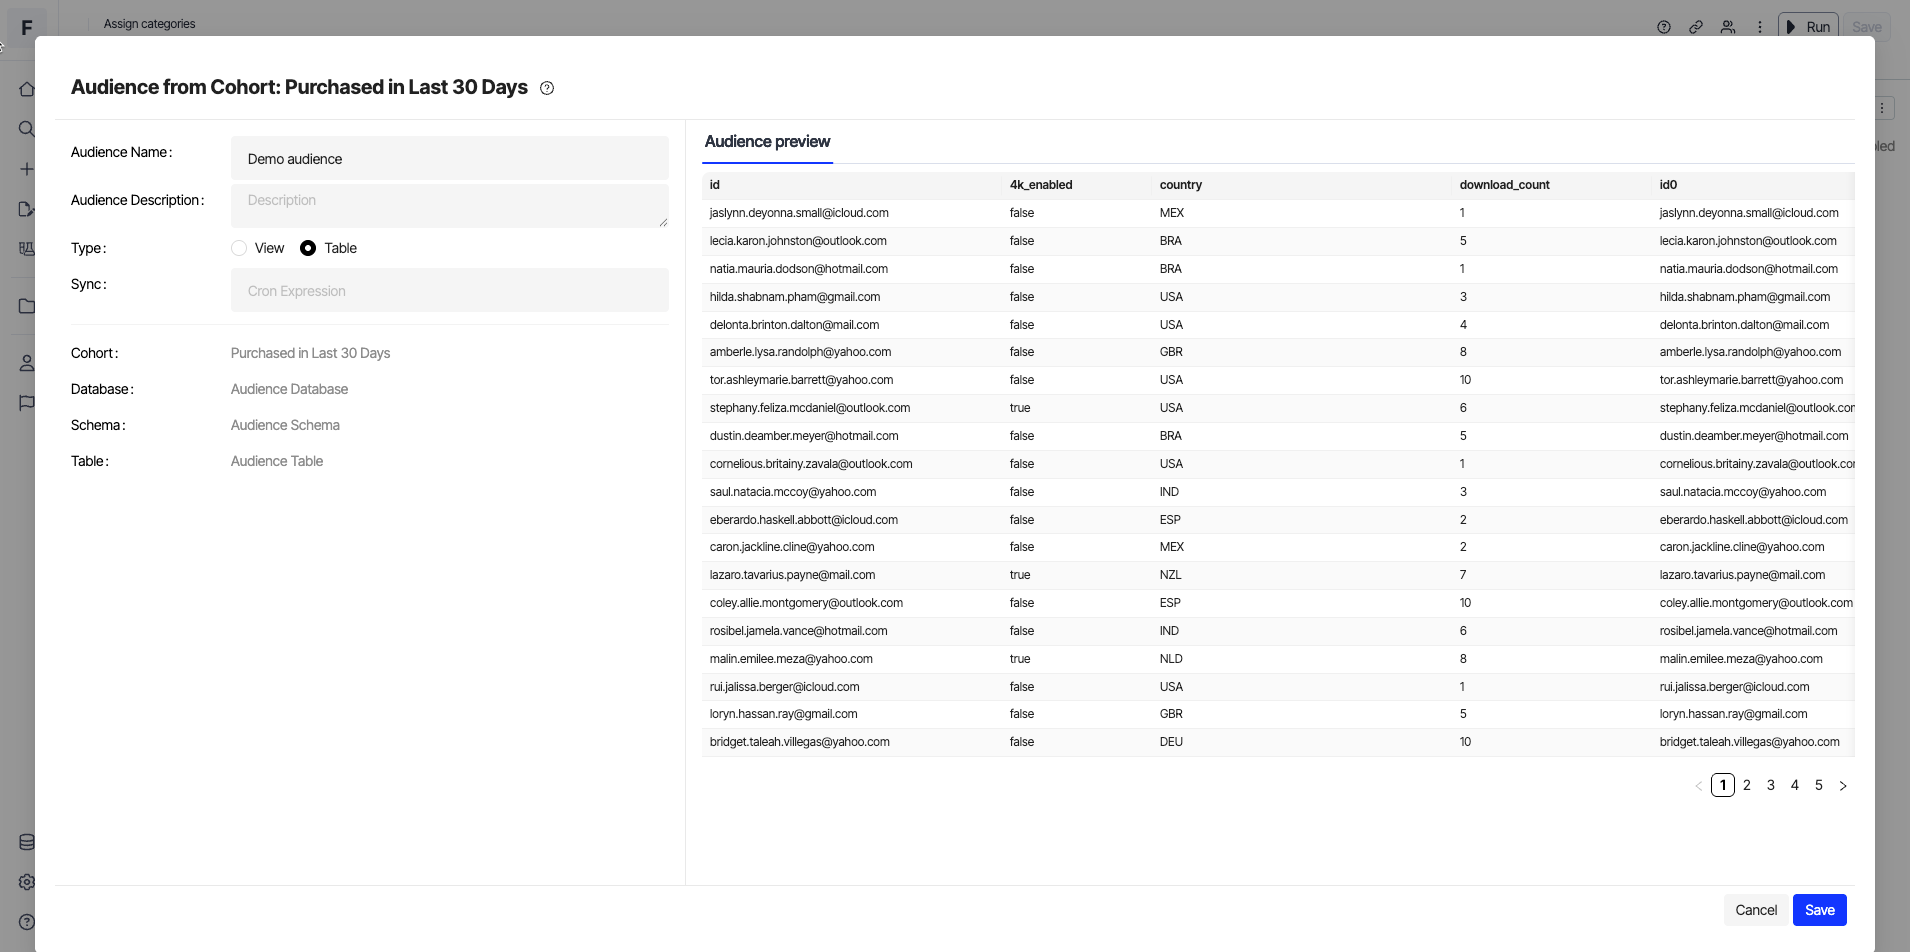Click into the Audience Description text area
The height and width of the screenshot is (952, 1910).
click(449, 205)
